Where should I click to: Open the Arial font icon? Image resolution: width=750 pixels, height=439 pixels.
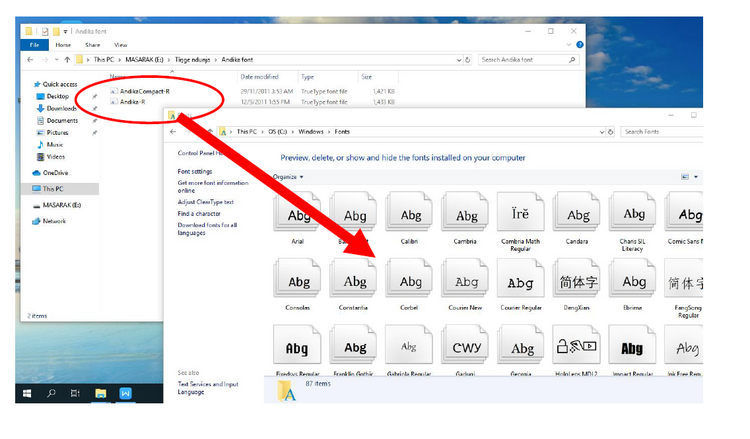coord(299,214)
